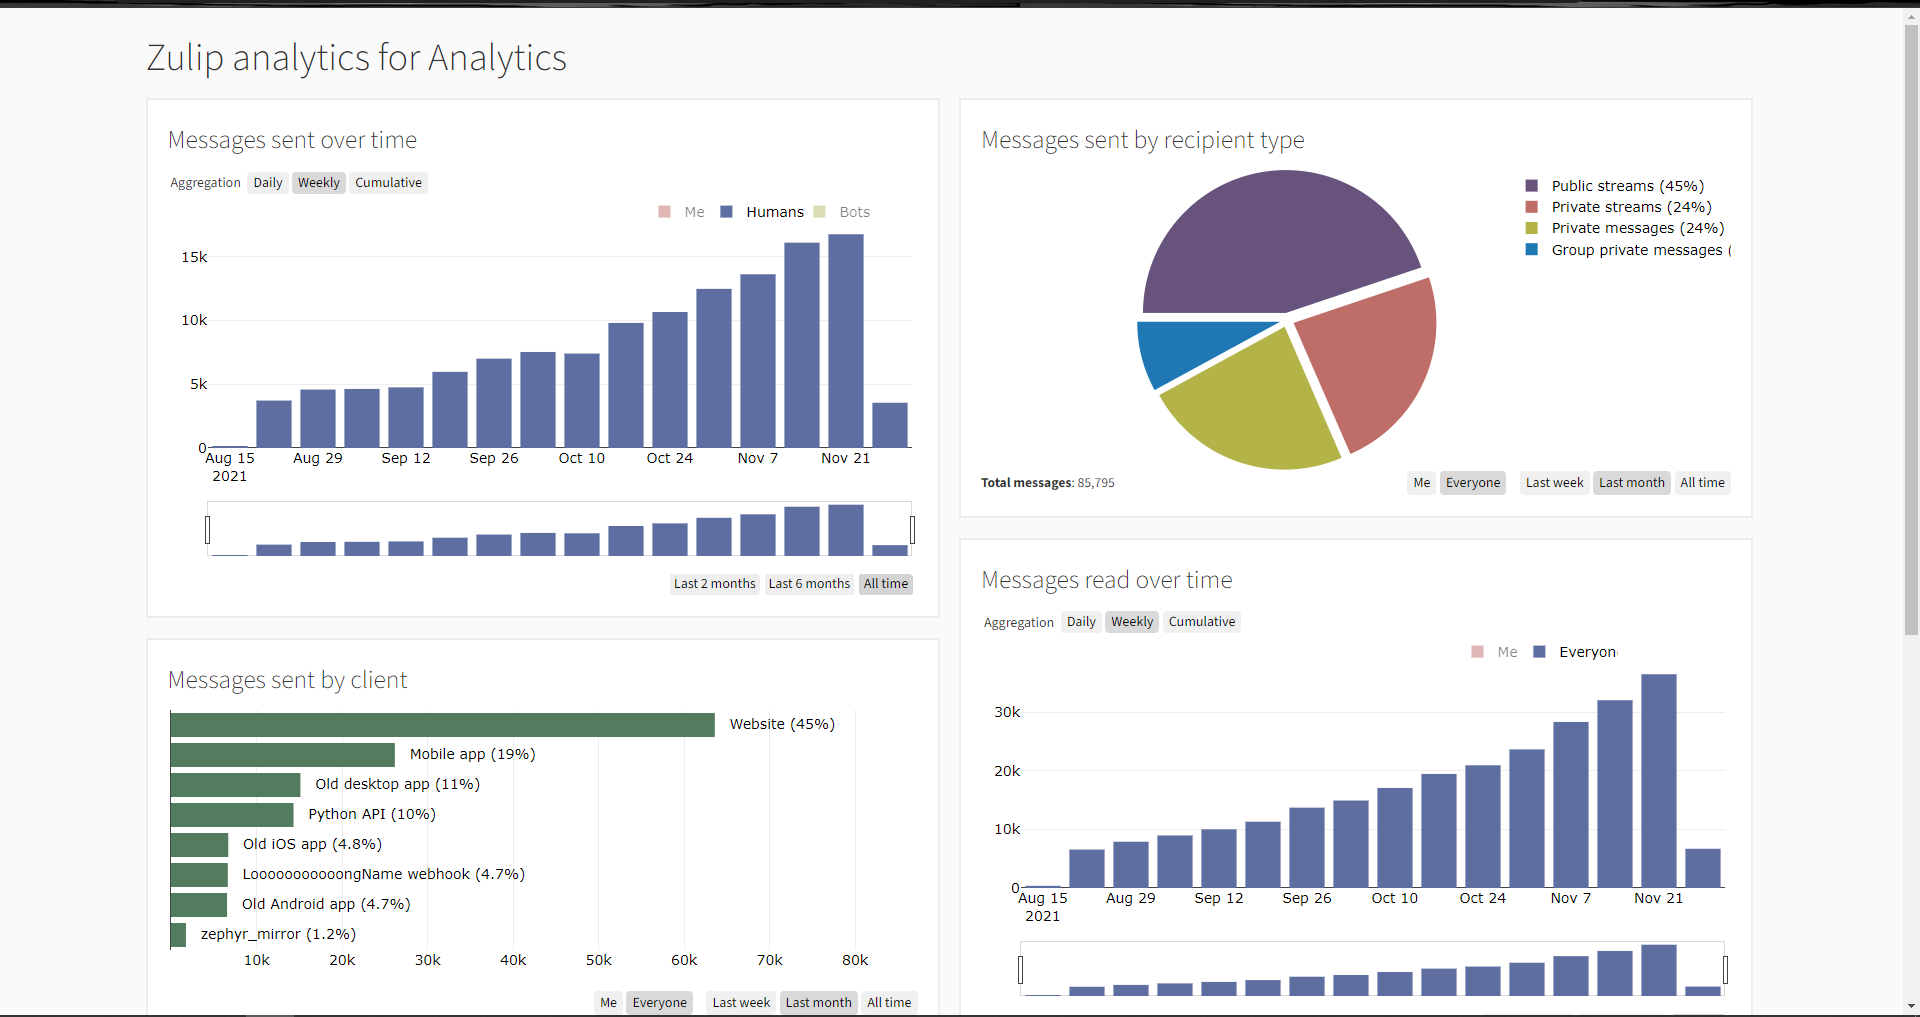Screen dimensions: 1920x1017
Task: Click the scrollbar down arrow
Action: tap(1911, 1006)
